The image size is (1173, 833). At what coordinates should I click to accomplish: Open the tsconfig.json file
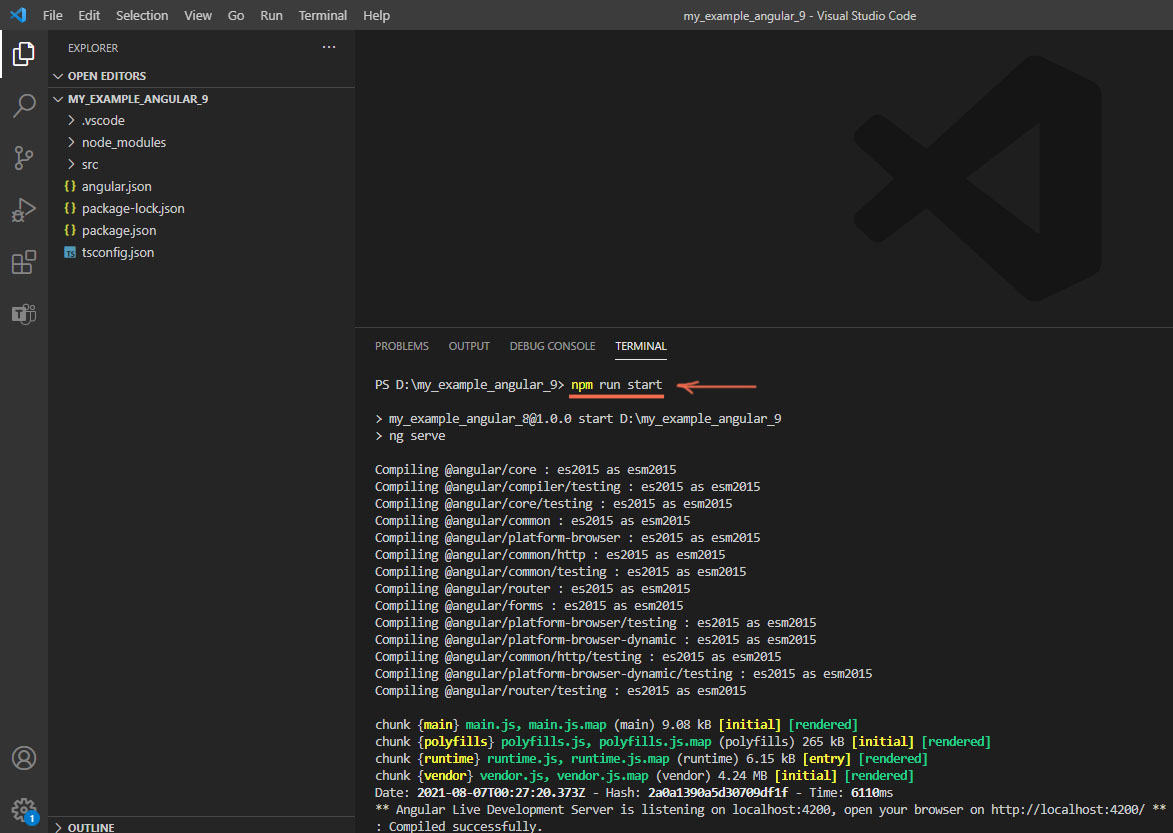coord(118,252)
